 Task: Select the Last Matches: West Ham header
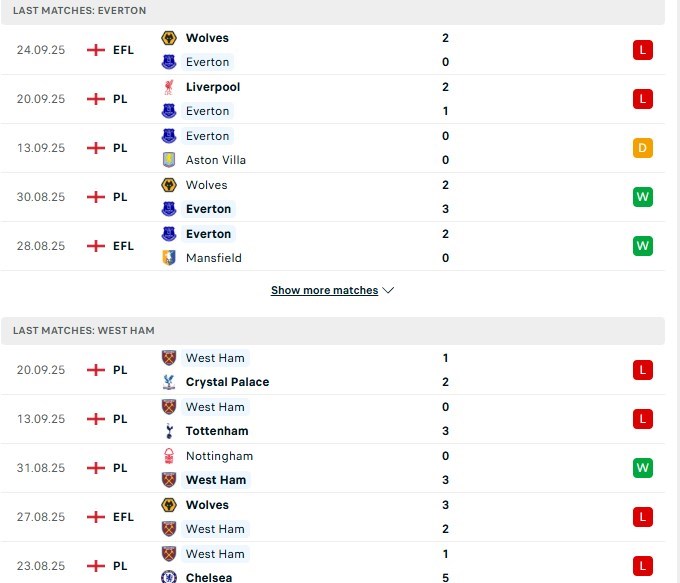(x=84, y=330)
